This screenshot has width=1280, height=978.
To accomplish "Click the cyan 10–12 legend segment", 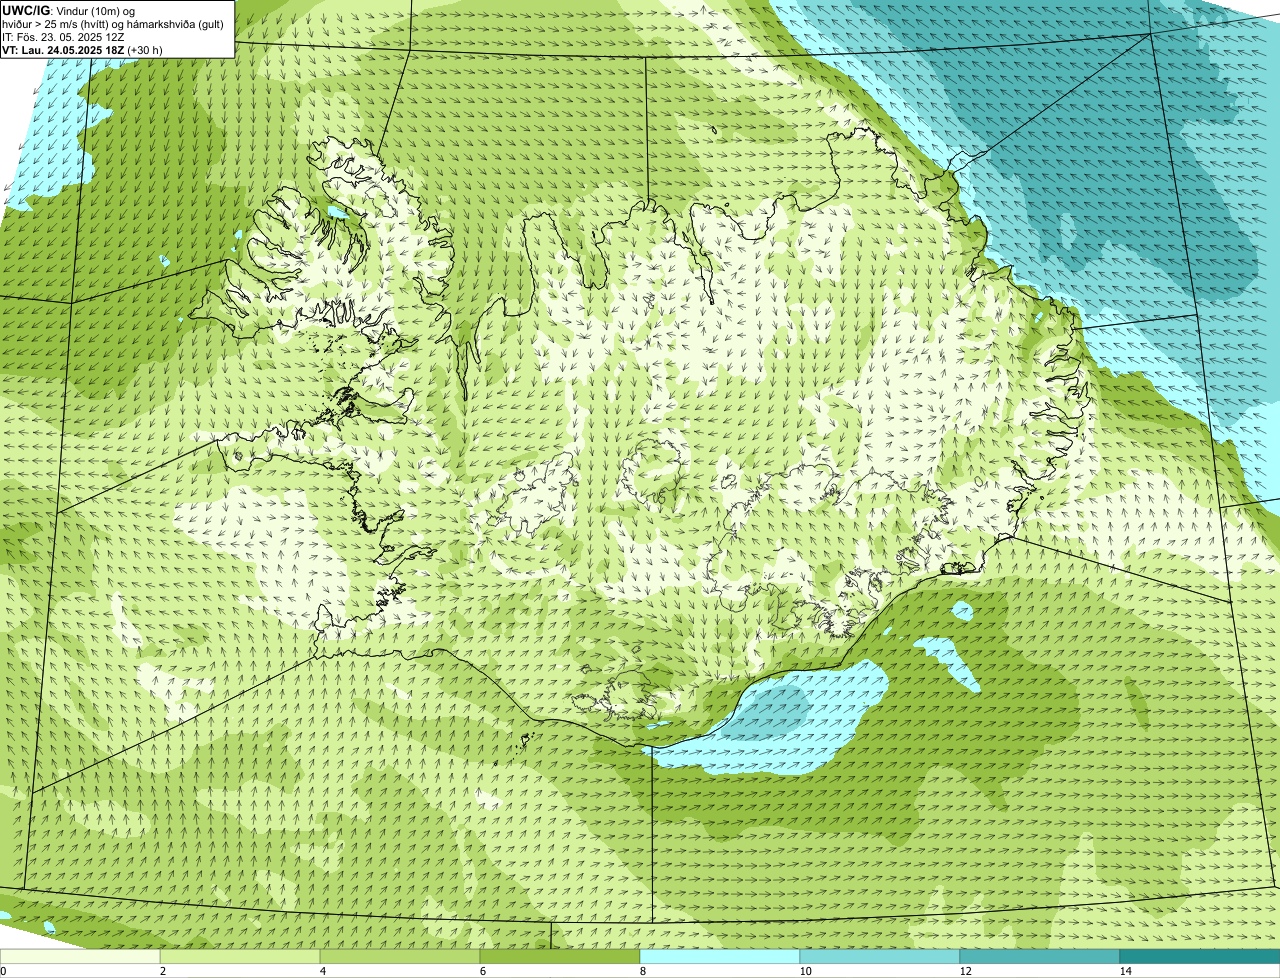I will pyautogui.click(x=880, y=956).
